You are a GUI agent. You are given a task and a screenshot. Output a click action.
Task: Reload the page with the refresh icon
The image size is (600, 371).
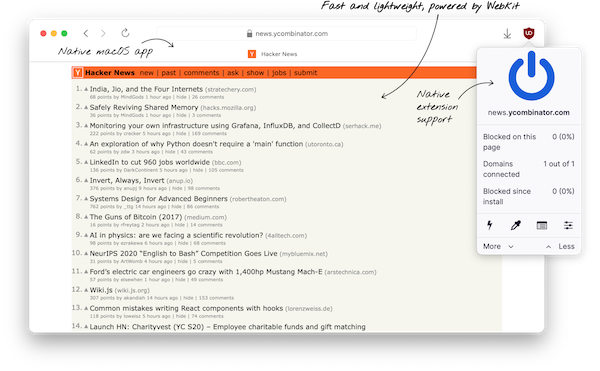coord(125,33)
